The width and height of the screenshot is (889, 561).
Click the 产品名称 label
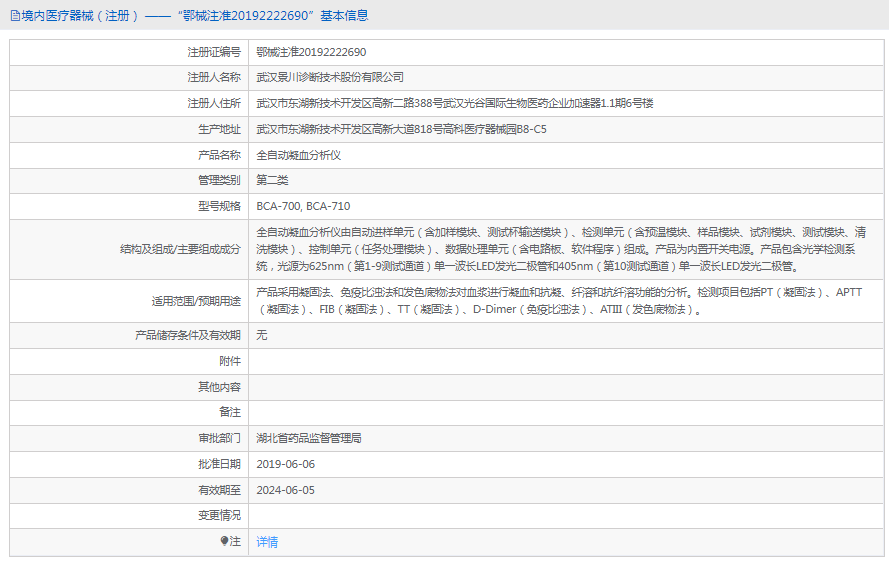point(219,155)
